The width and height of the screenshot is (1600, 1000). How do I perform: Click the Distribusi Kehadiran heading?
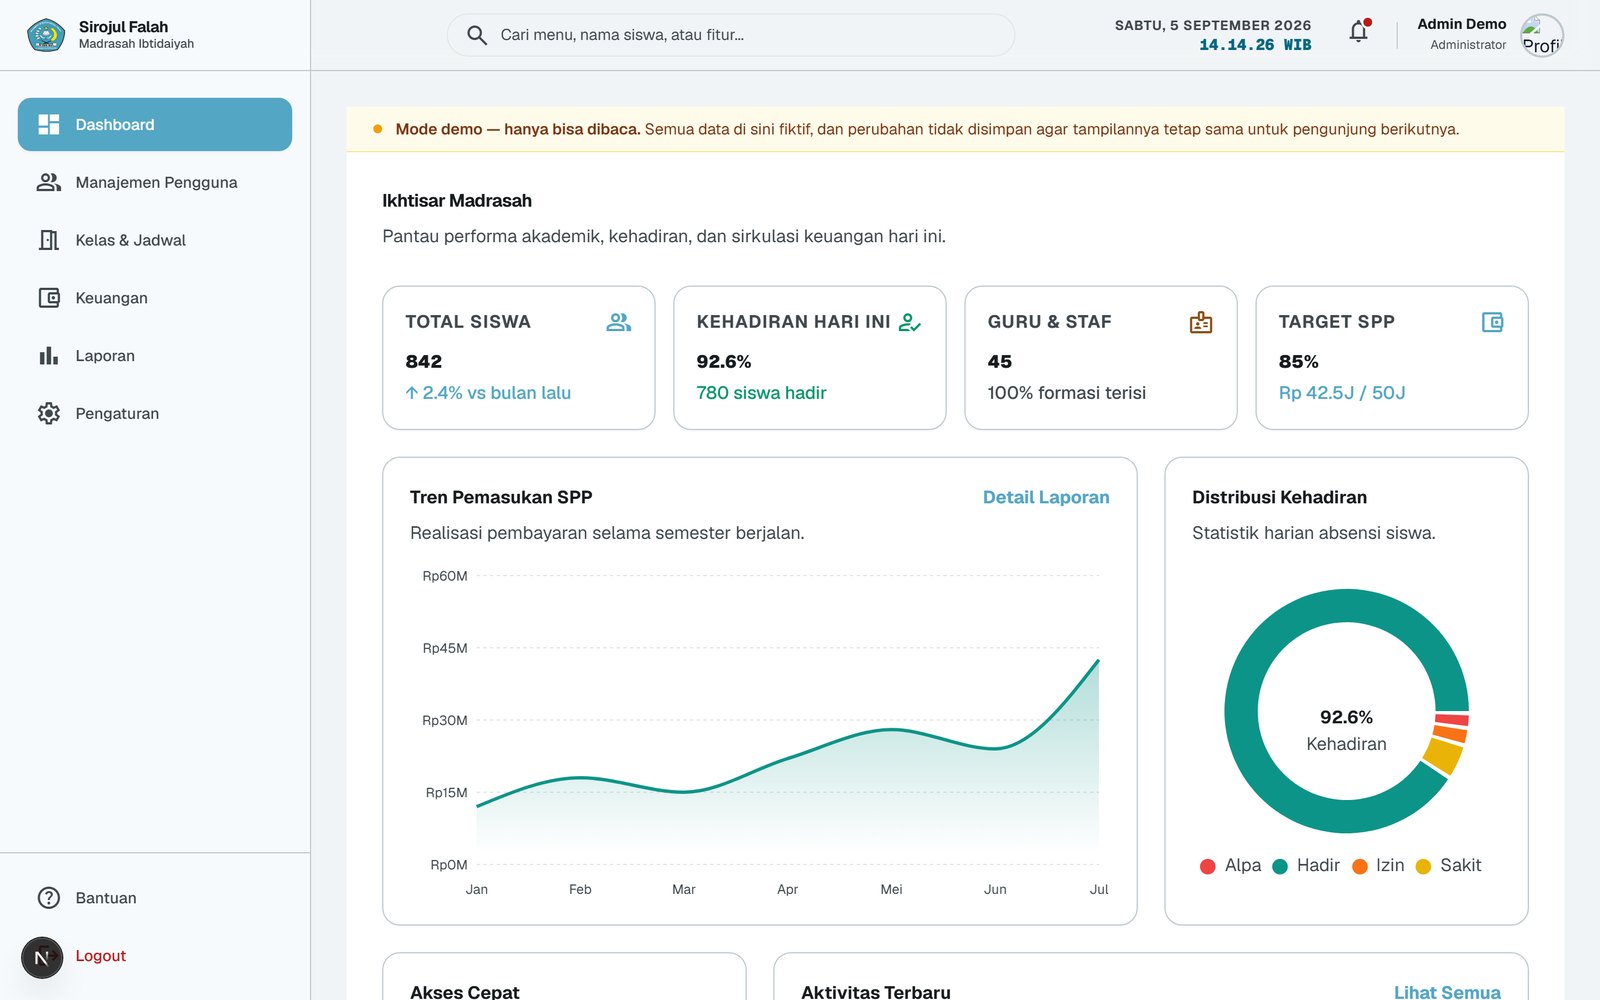[x=1279, y=497]
